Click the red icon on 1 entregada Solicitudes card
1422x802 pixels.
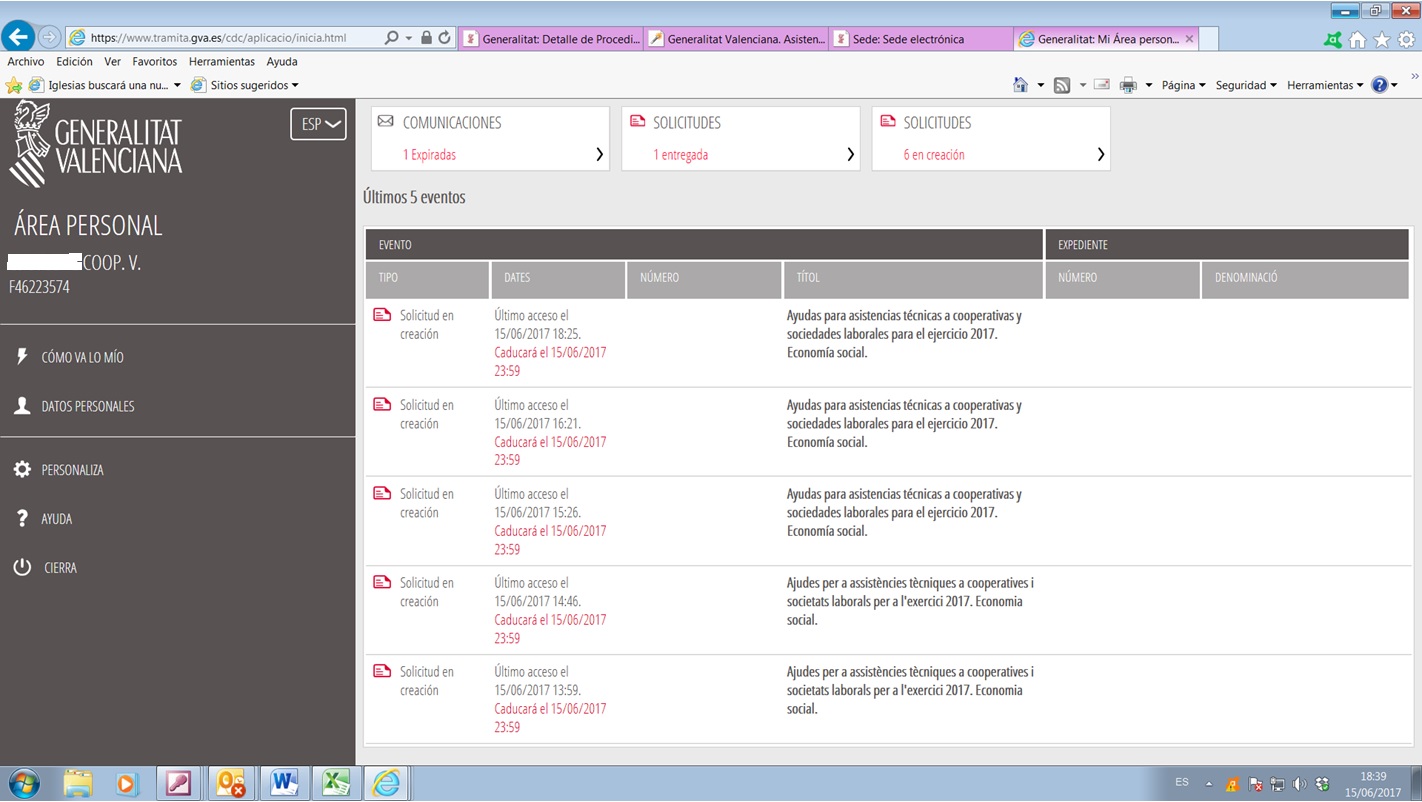coord(637,121)
